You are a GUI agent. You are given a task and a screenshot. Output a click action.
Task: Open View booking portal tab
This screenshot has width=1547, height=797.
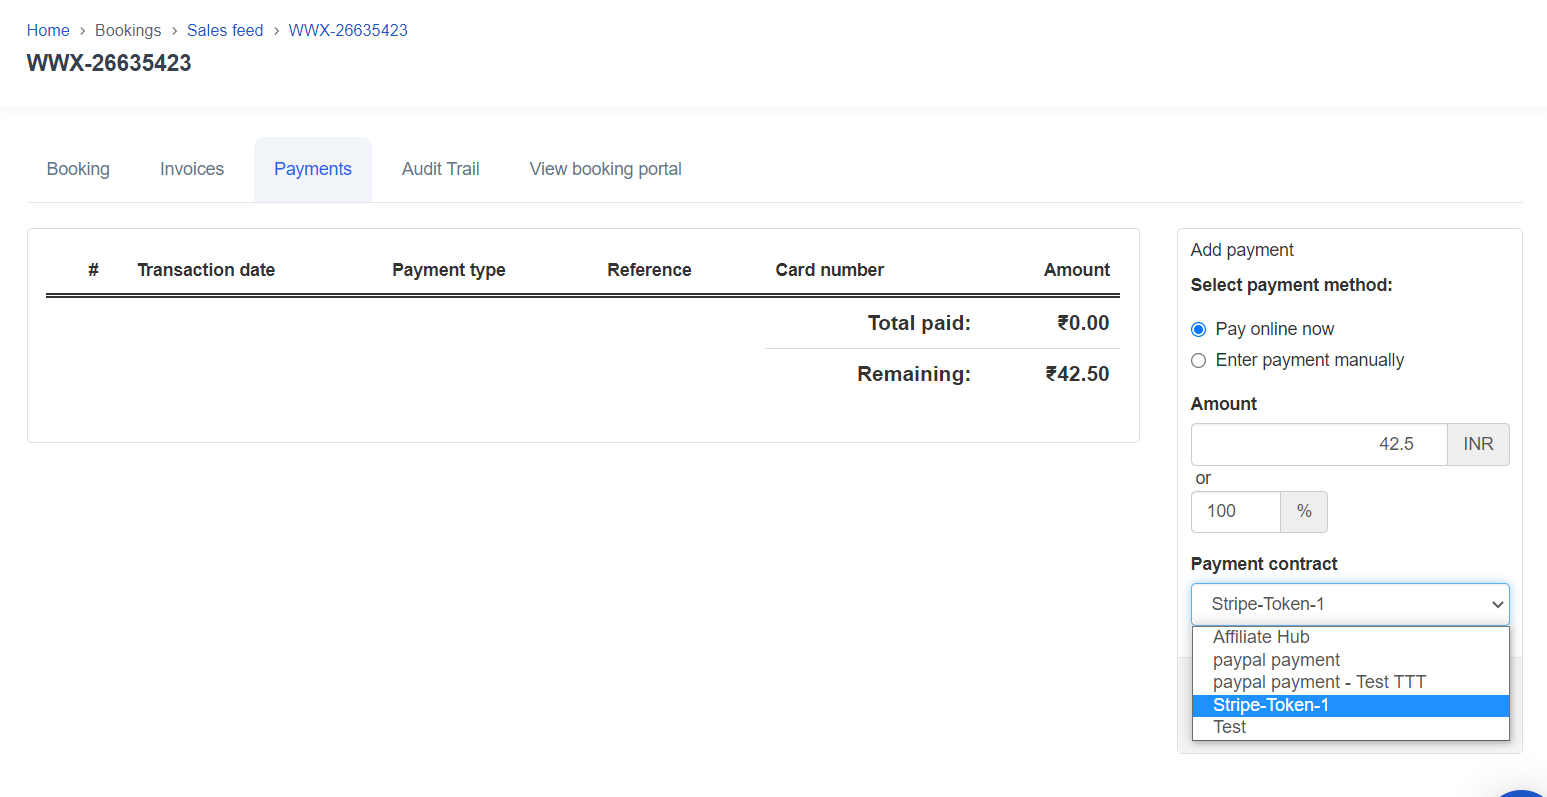pyautogui.click(x=606, y=169)
